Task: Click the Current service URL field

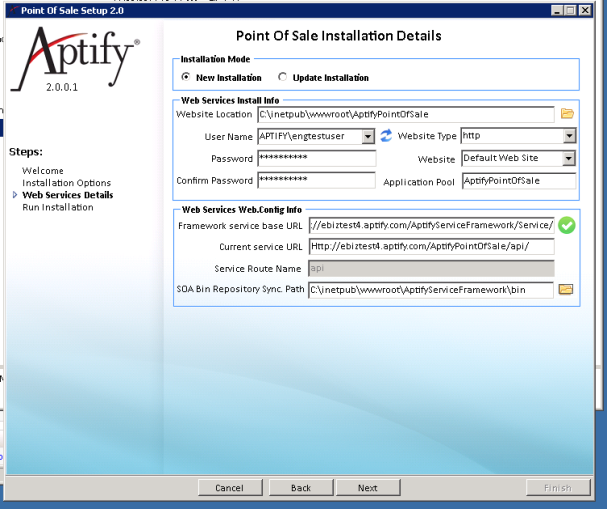Action: pos(432,247)
